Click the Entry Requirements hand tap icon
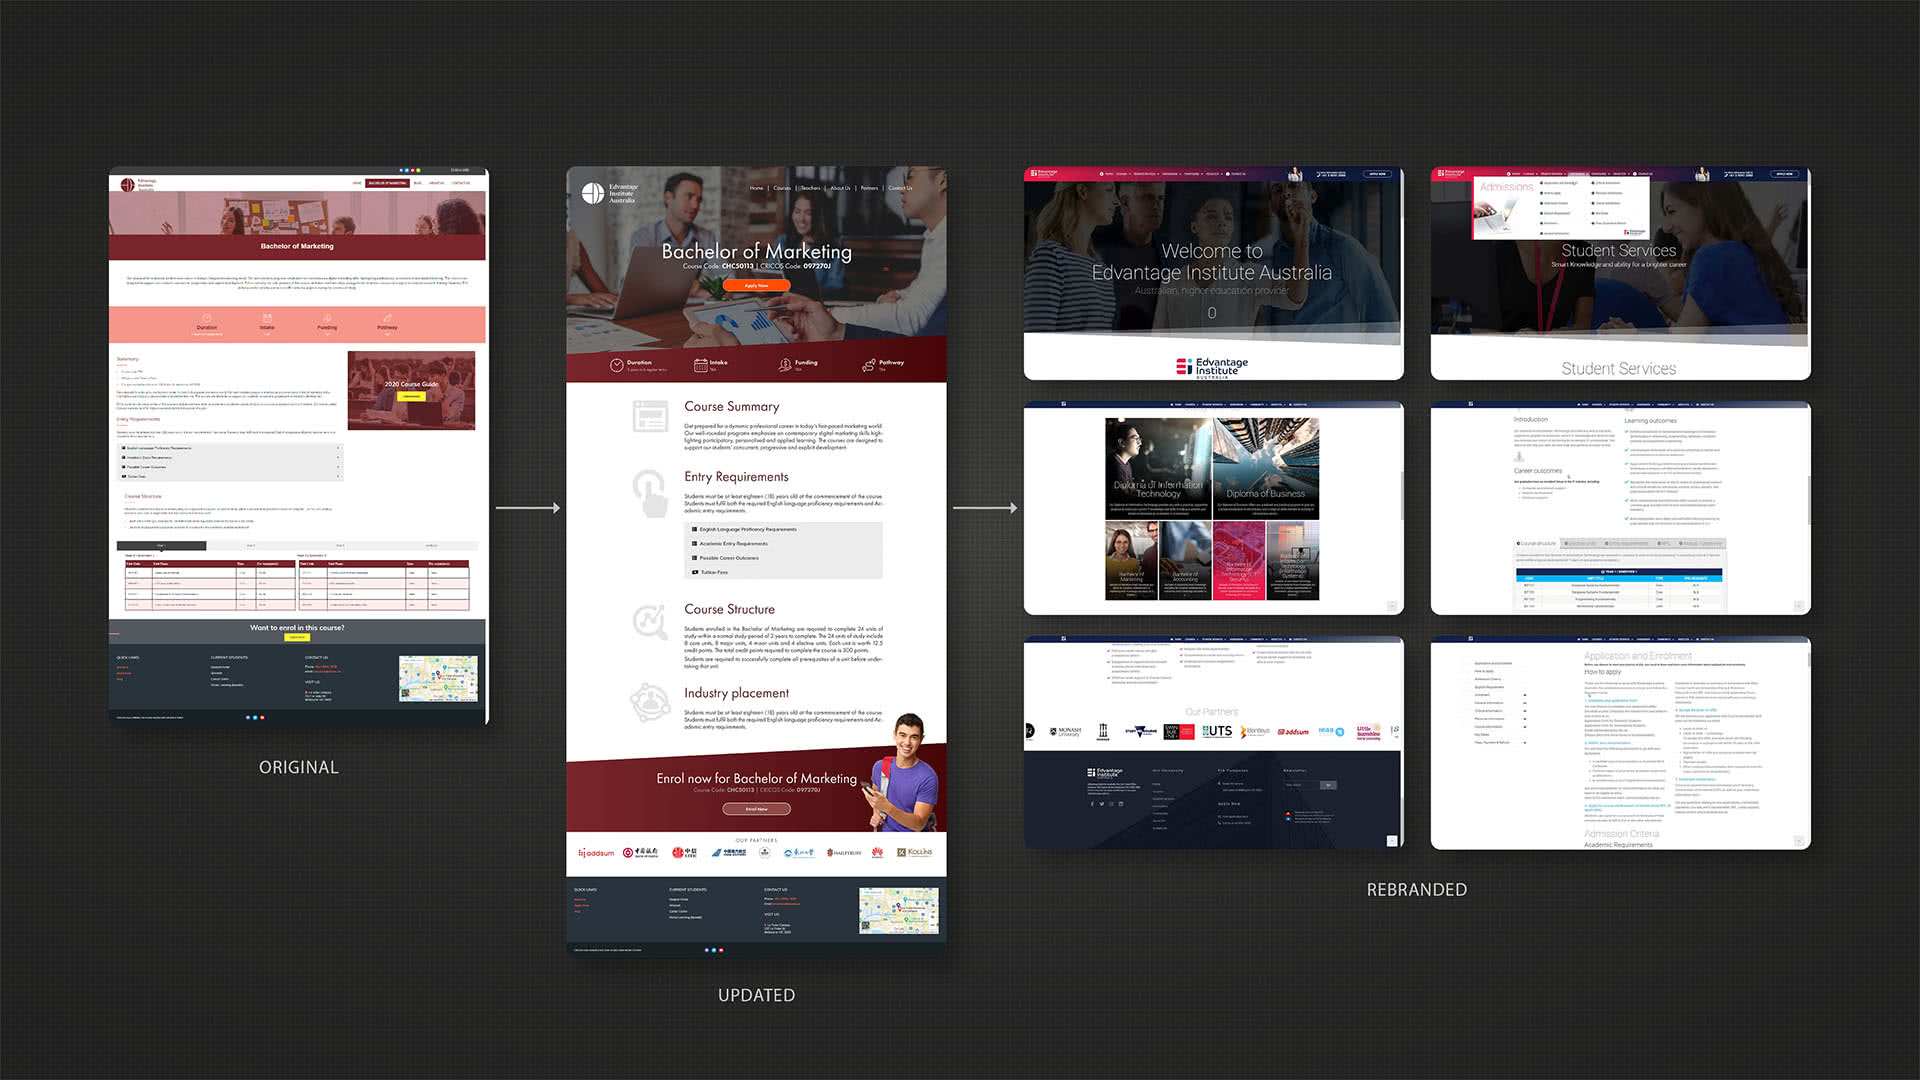1920x1080 pixels. click(x=650, y=492)
